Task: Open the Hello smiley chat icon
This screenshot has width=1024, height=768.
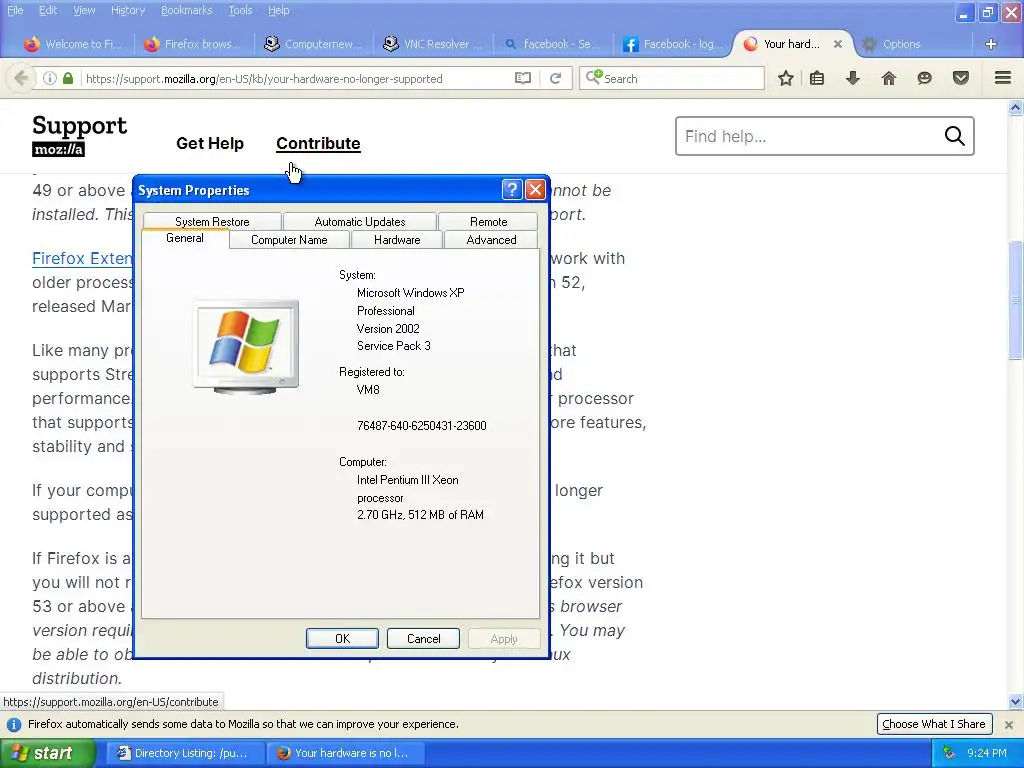Action: (x=924, y=78)
